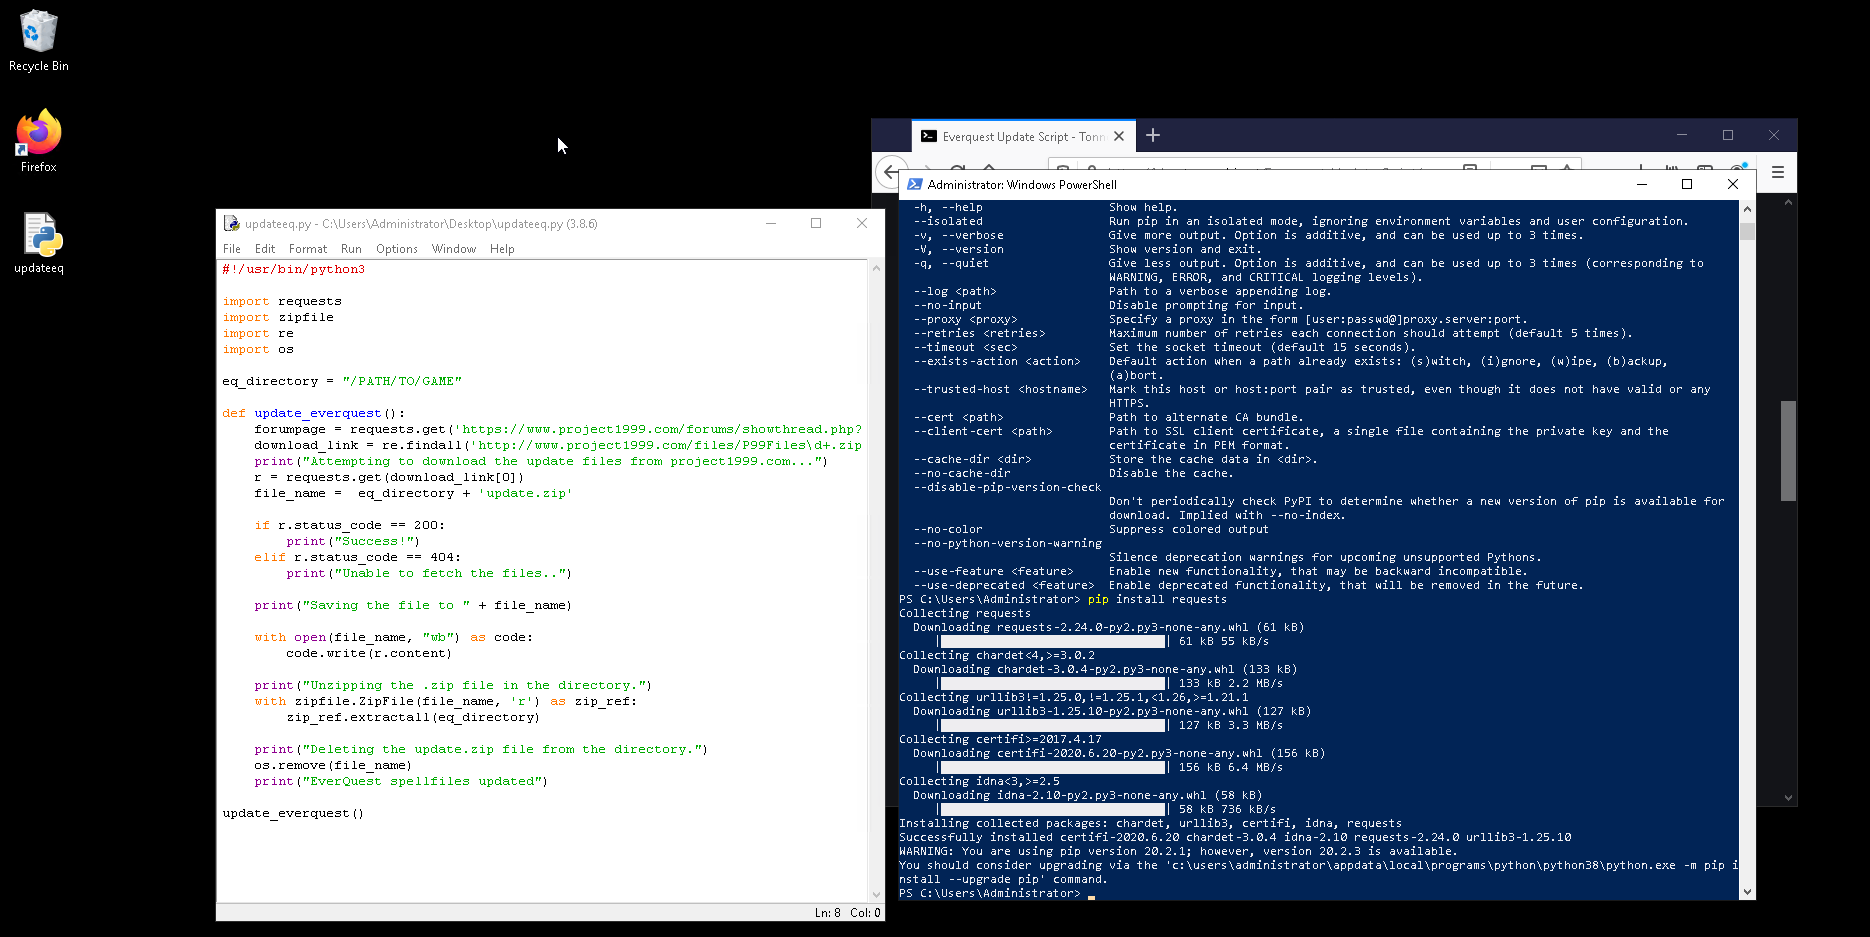Click the eq_directory "/PATH/TO/GAME" line
Image resolution: width=1870 pixels, height=937 pixels.
(342, 382)
